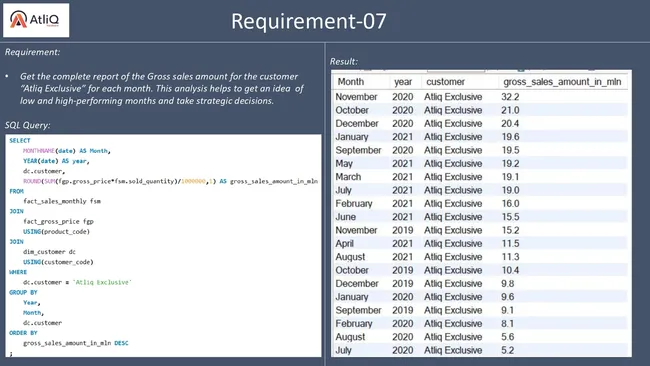Click the fact_sales_monthly fsm line
This screenshot has width=650, height=366.
pyautogui.click(x=62, y=201)
